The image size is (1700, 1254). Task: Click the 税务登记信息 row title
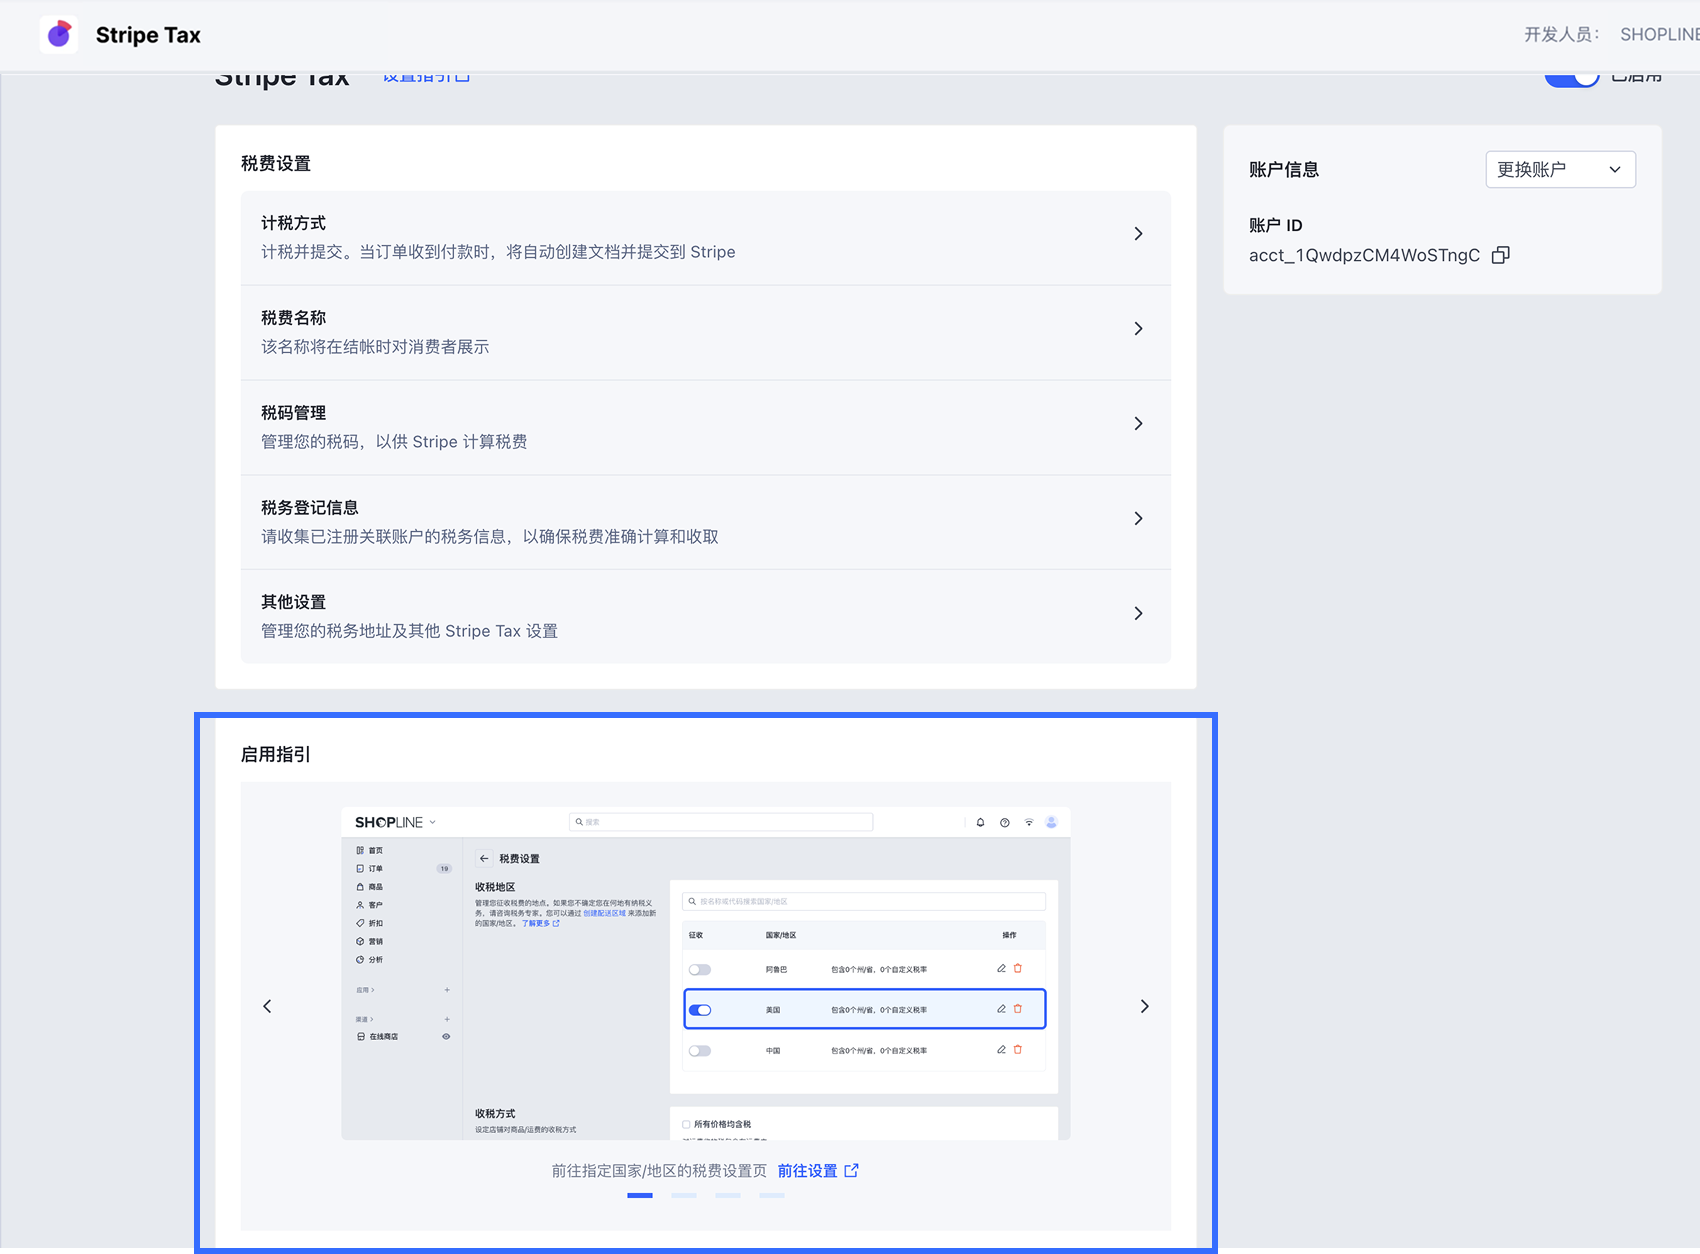[x=310, y=507]
